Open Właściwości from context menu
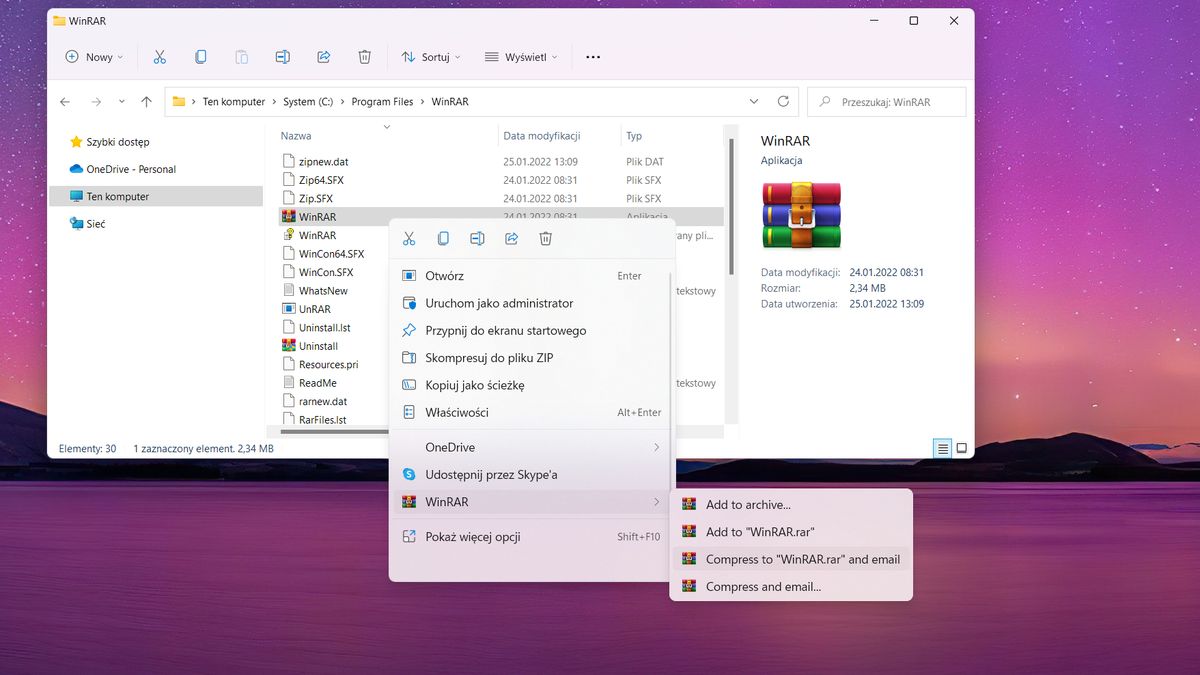Image resolution: width=1200 pixels, height=675 pixels. coord(532,412)
